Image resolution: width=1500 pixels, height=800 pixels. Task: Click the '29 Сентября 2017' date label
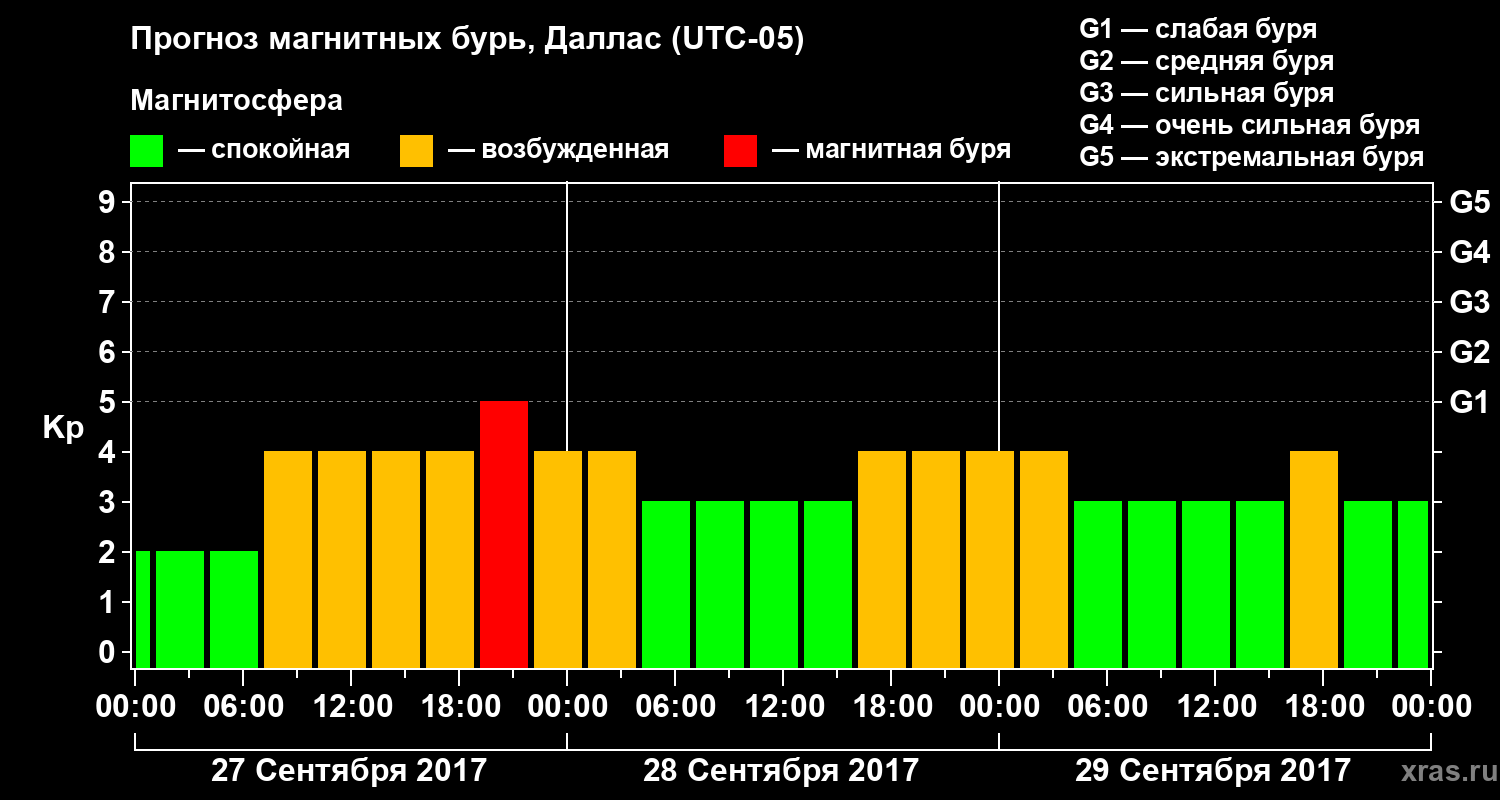point(1213,771)
